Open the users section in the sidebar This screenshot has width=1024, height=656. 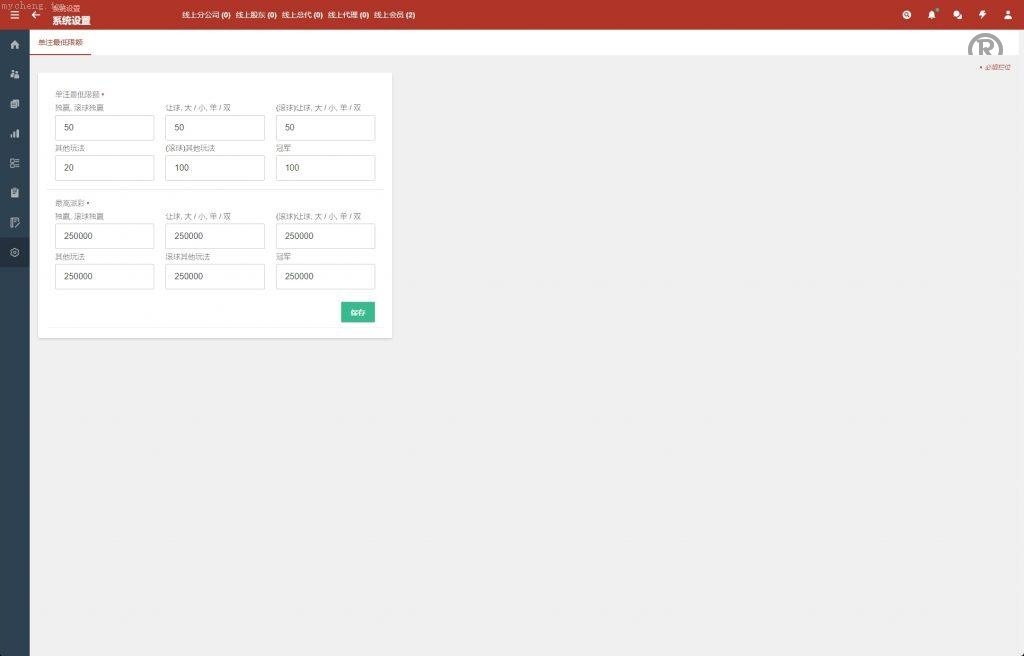[x=14, y=74]
